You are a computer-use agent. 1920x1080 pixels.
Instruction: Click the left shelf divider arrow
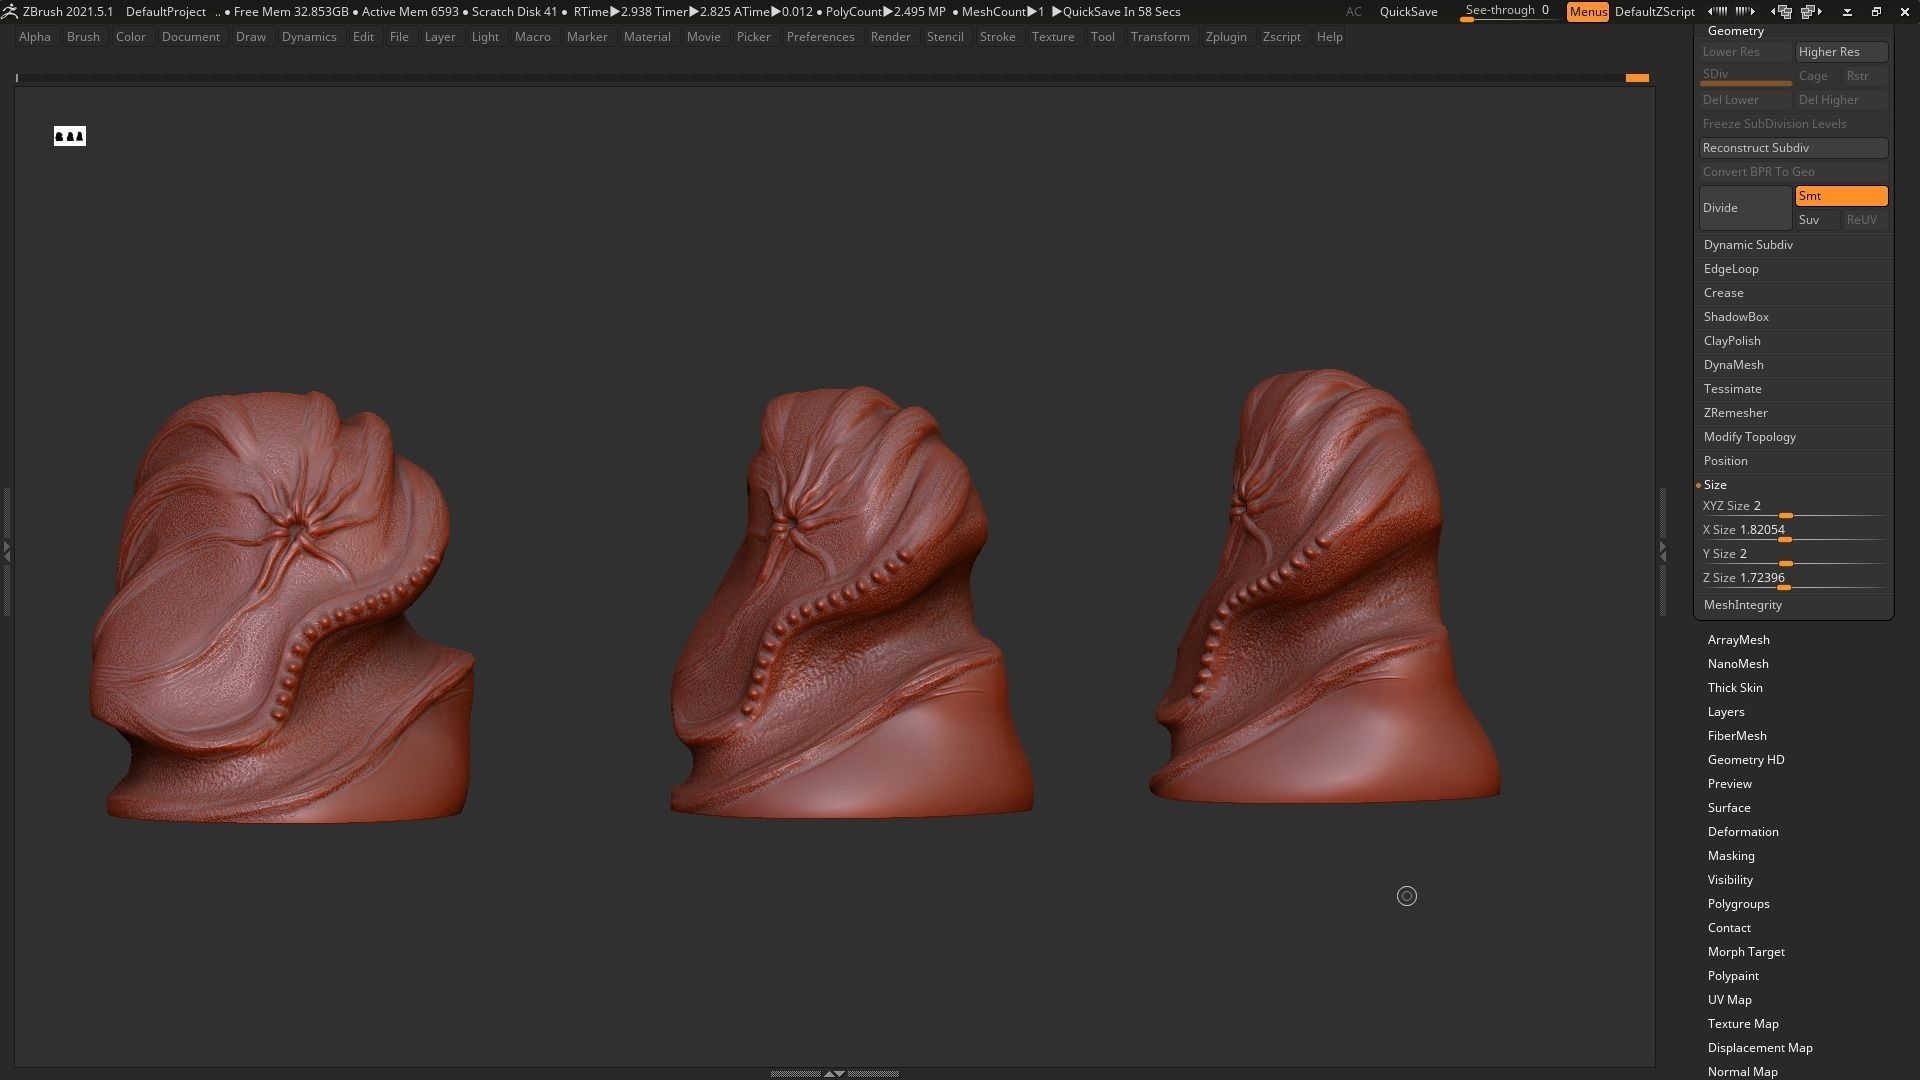click(x=6, y=550)
